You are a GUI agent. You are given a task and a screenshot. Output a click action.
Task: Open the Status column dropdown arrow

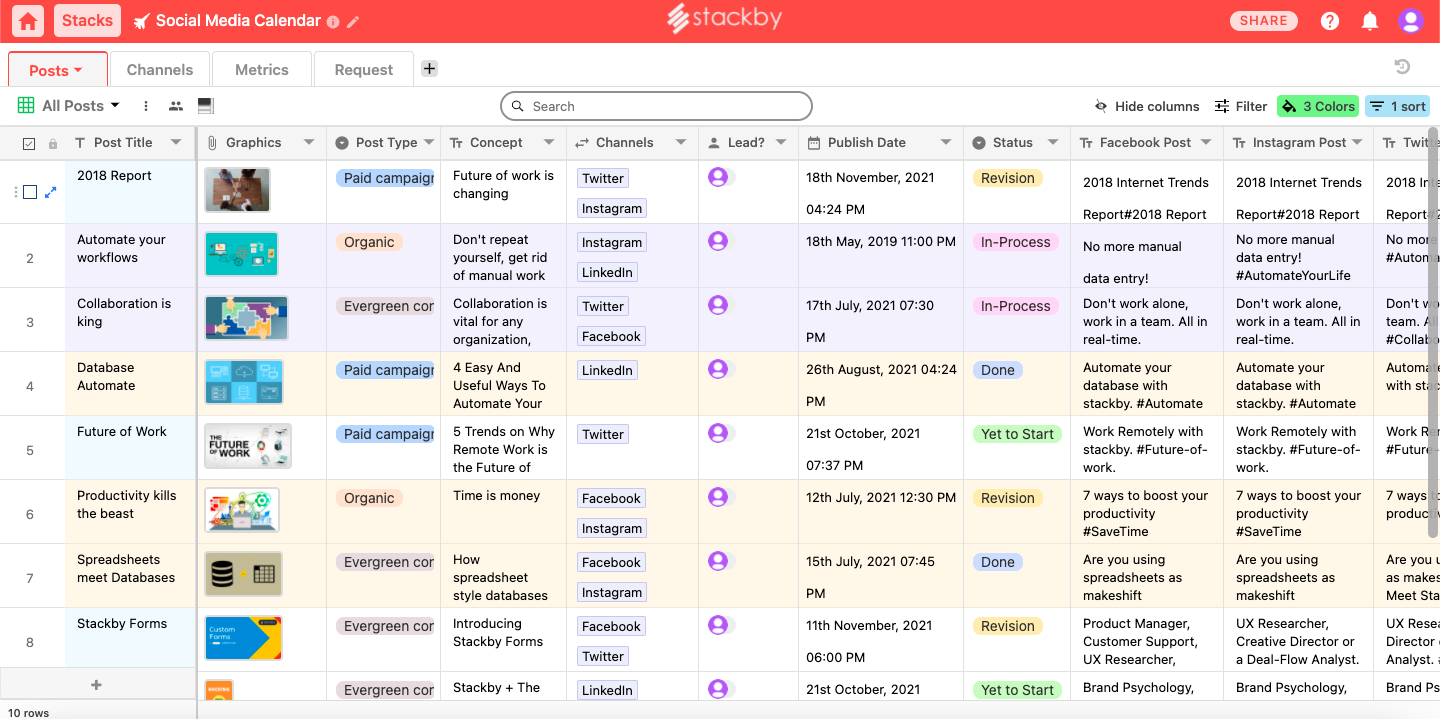(x=1053, y=143)
